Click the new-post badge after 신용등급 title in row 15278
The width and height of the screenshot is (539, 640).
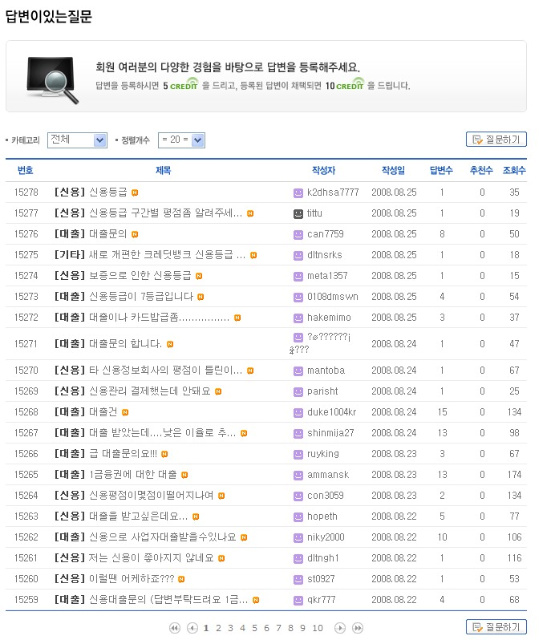coord(135,193)
